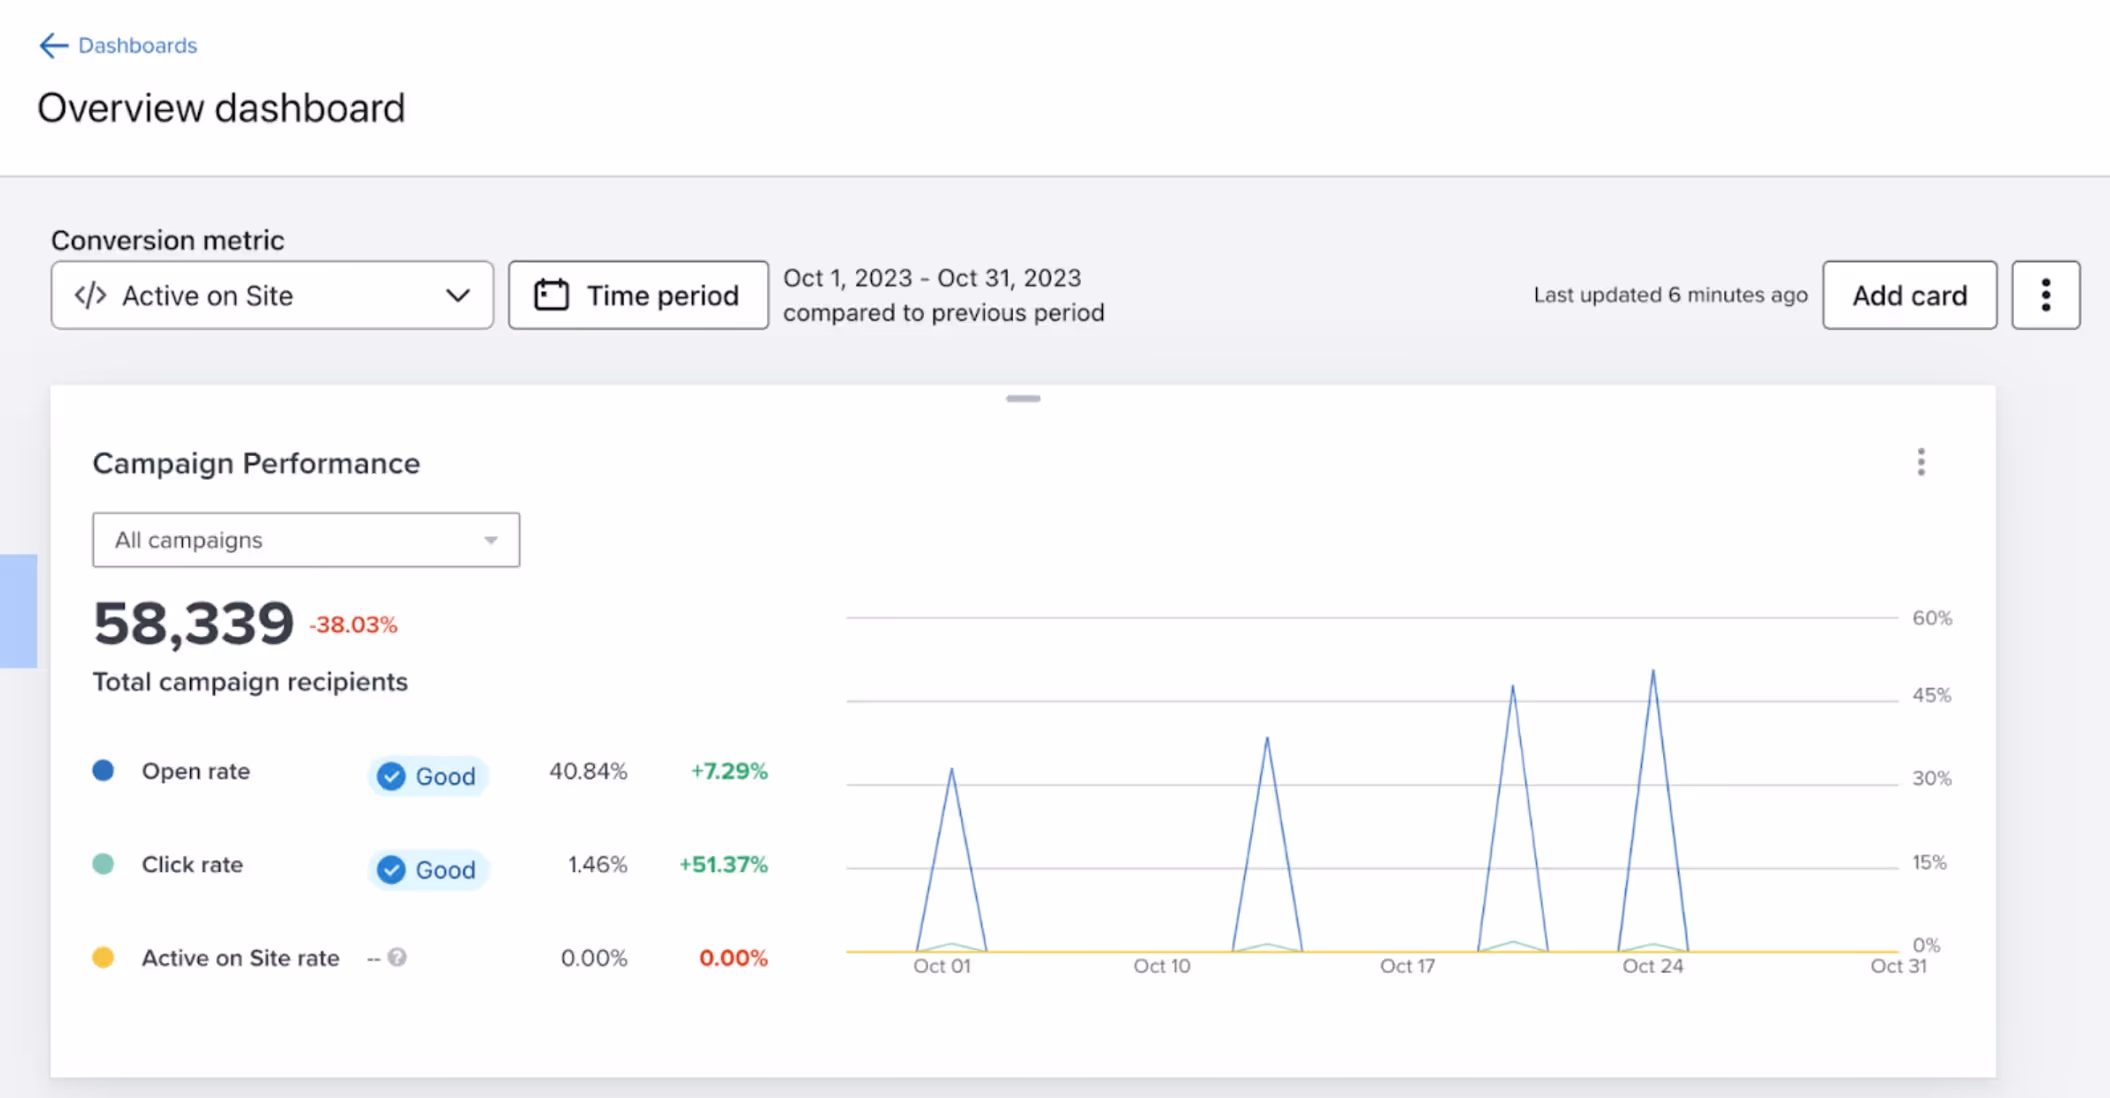Click the calendar icon in Time period

(551, 295)
